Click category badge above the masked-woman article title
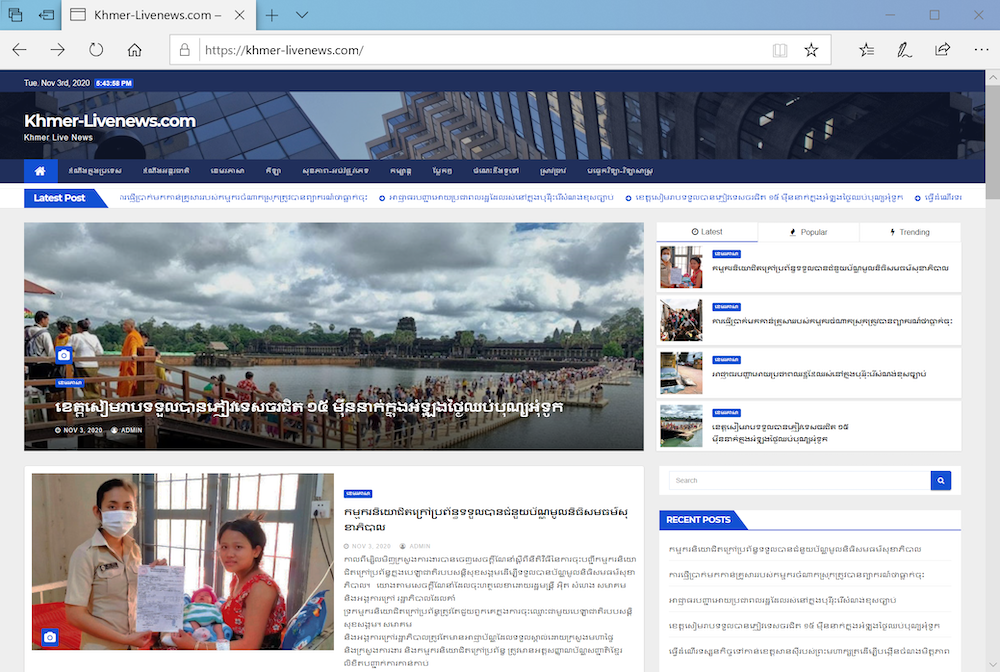 click(358, 493)
